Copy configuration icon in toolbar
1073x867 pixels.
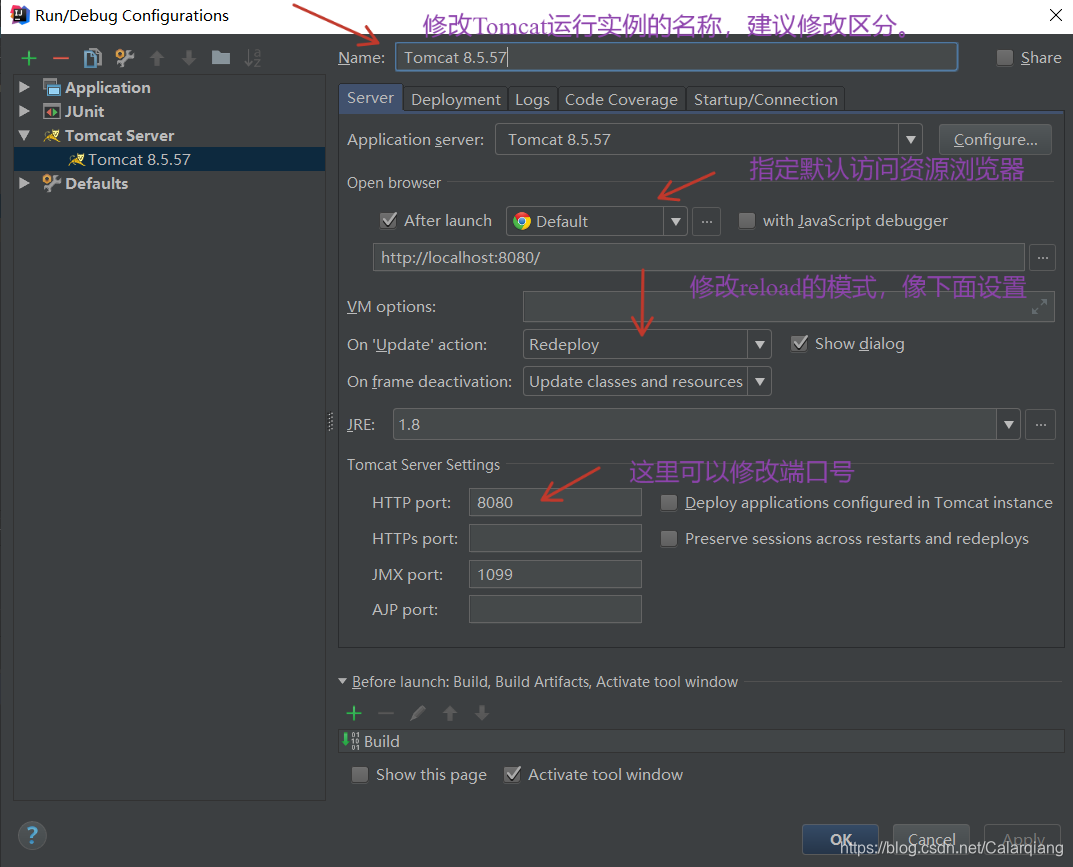click(x=92, y=58)
